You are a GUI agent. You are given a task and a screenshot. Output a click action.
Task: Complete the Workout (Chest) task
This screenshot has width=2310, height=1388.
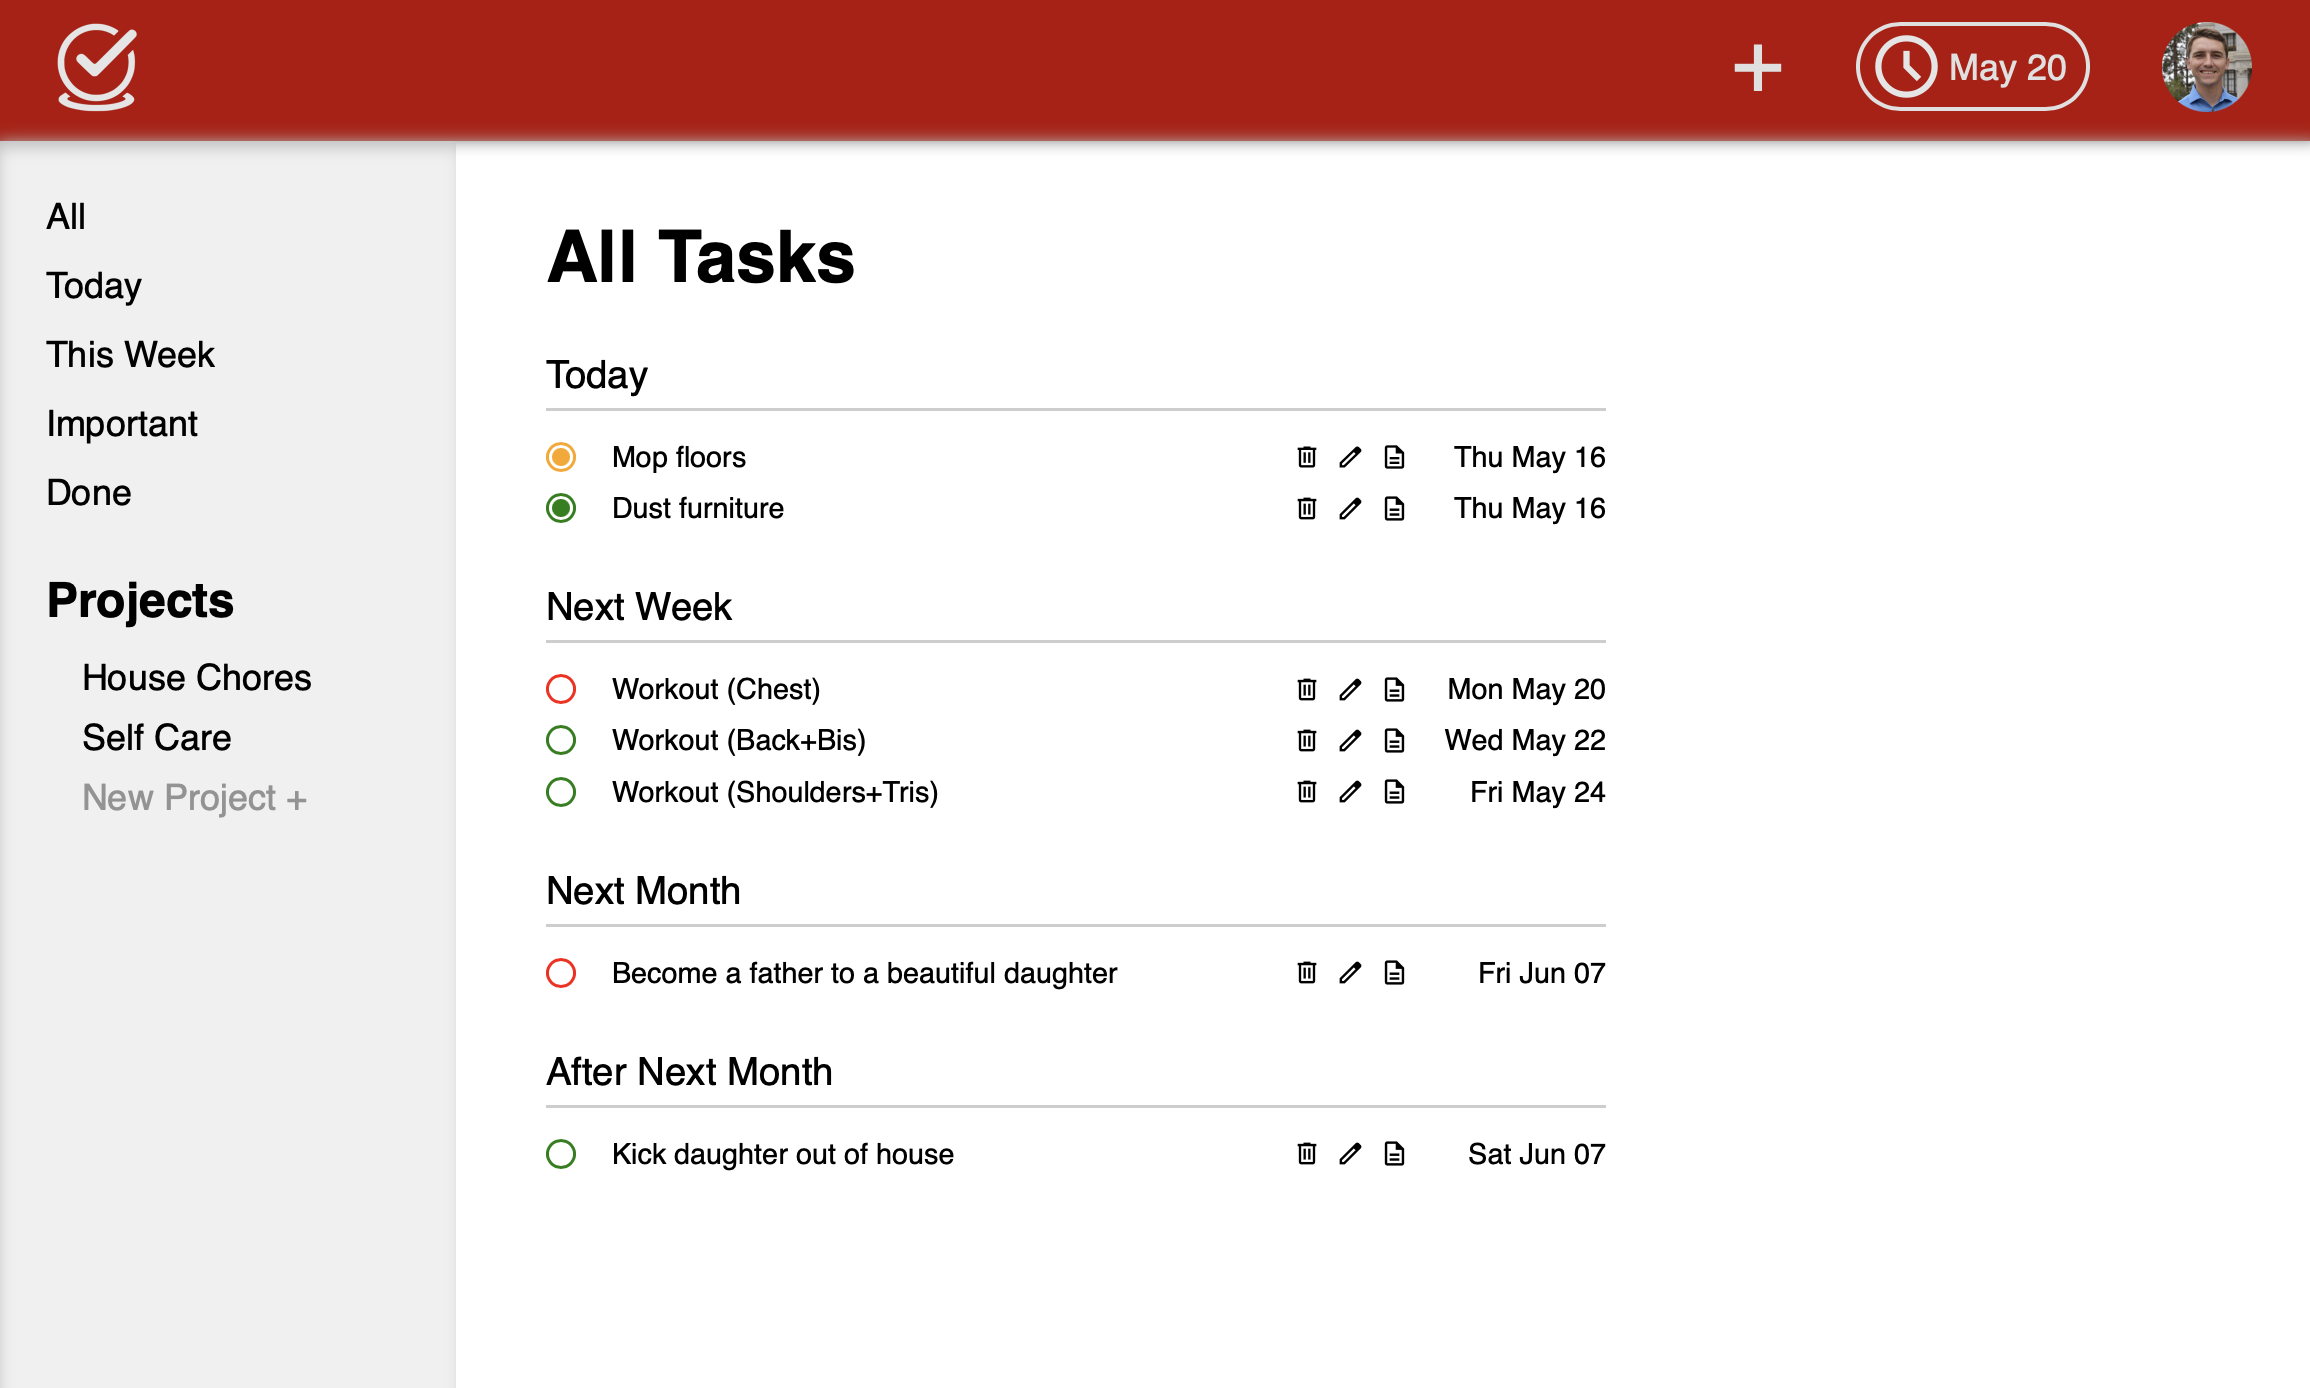pos(561,689)
